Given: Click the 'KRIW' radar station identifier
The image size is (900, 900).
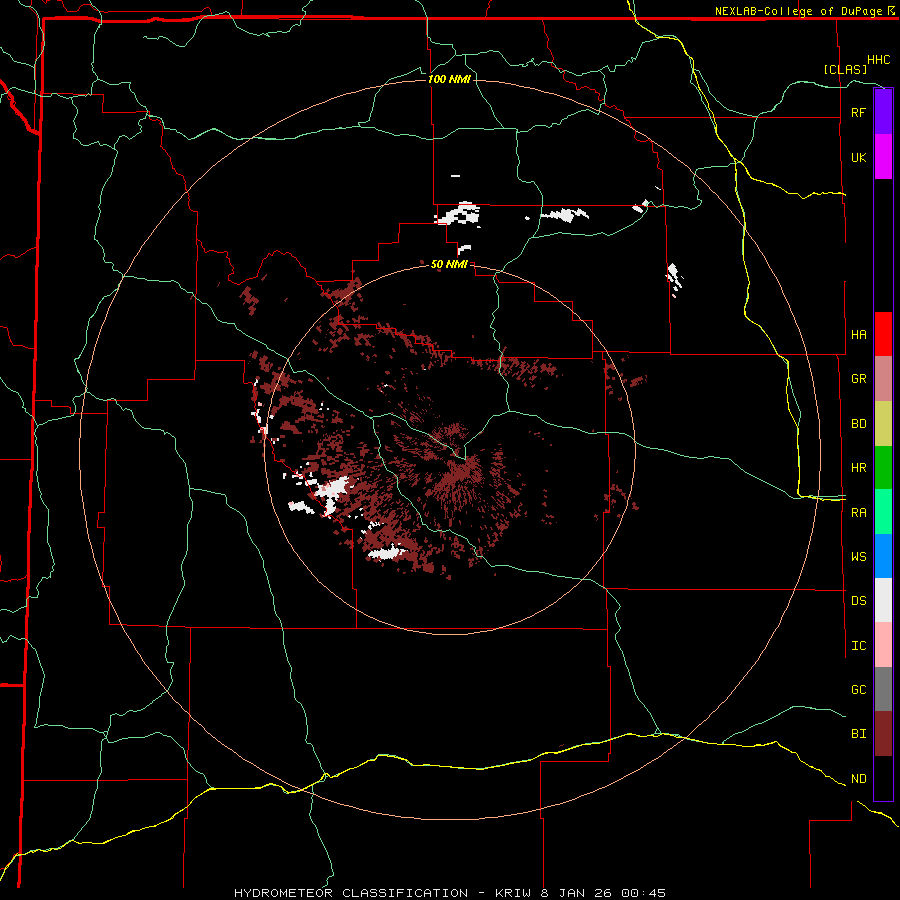Looking at the screenshot, I should point(514,893).
